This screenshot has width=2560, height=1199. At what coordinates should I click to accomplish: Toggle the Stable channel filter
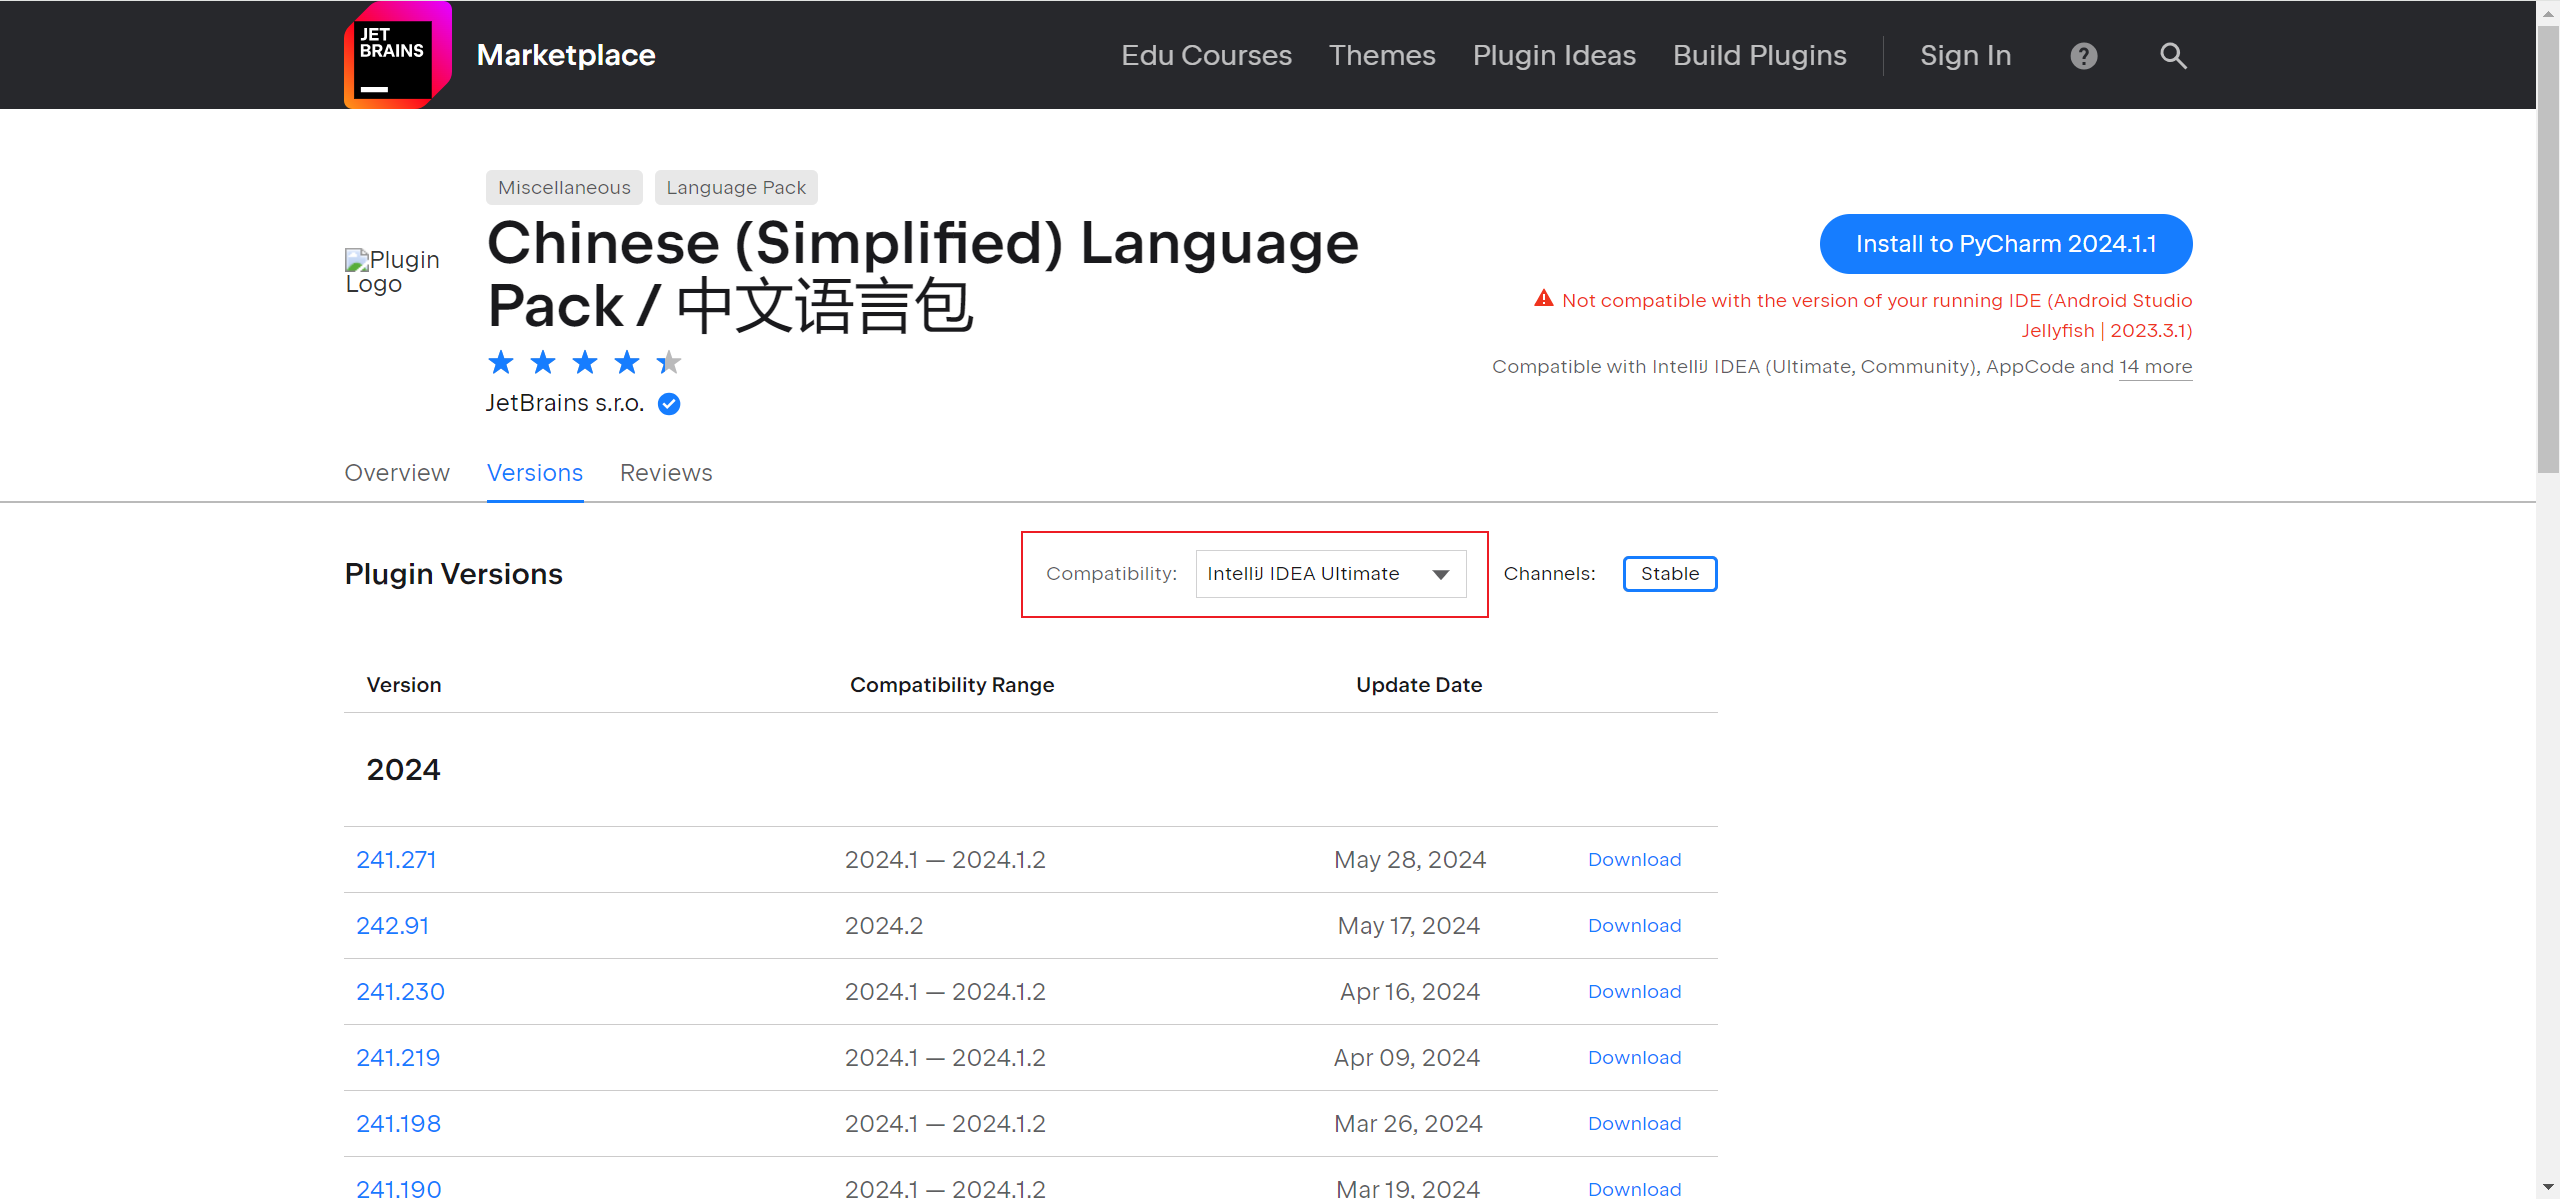coord(1669,574)
